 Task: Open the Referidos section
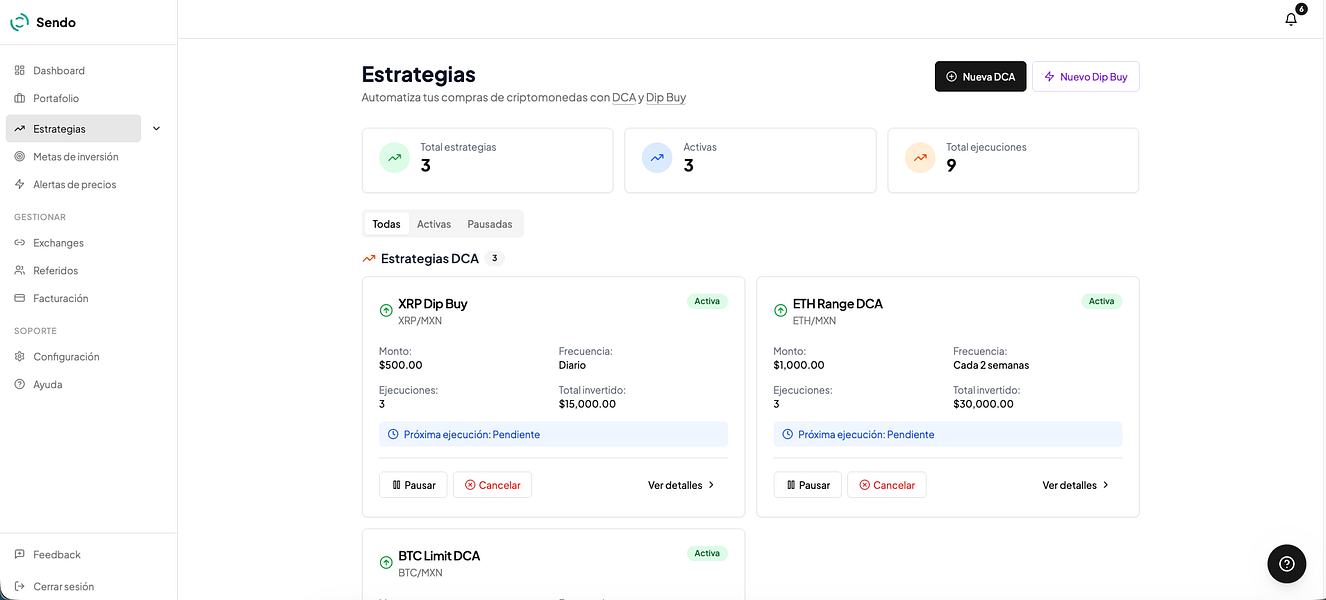tap(57, 270)
